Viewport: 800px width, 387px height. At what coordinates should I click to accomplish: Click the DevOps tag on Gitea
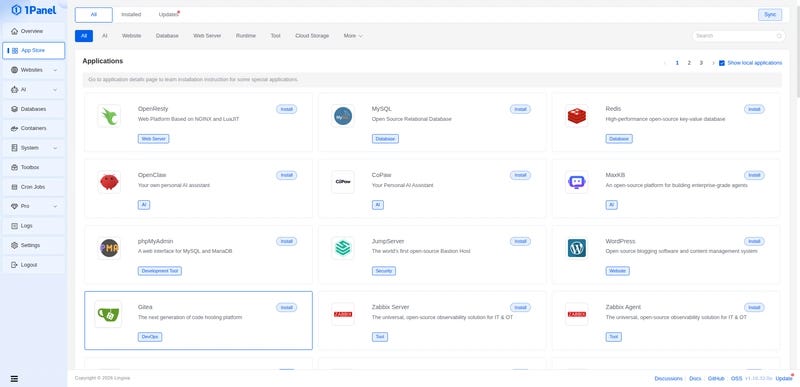click(150, 337)
